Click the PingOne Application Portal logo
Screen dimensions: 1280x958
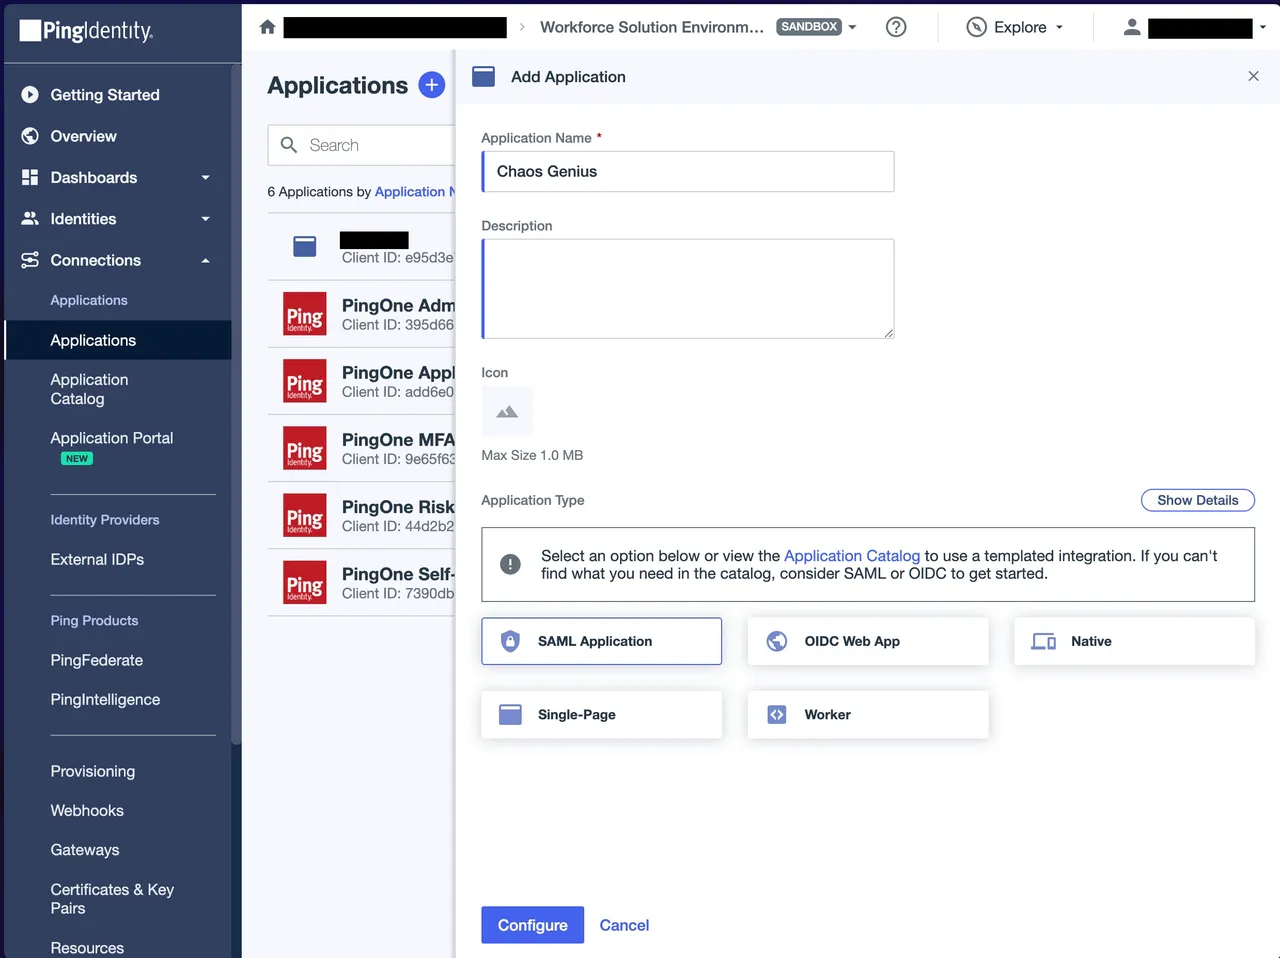[305, 380]
